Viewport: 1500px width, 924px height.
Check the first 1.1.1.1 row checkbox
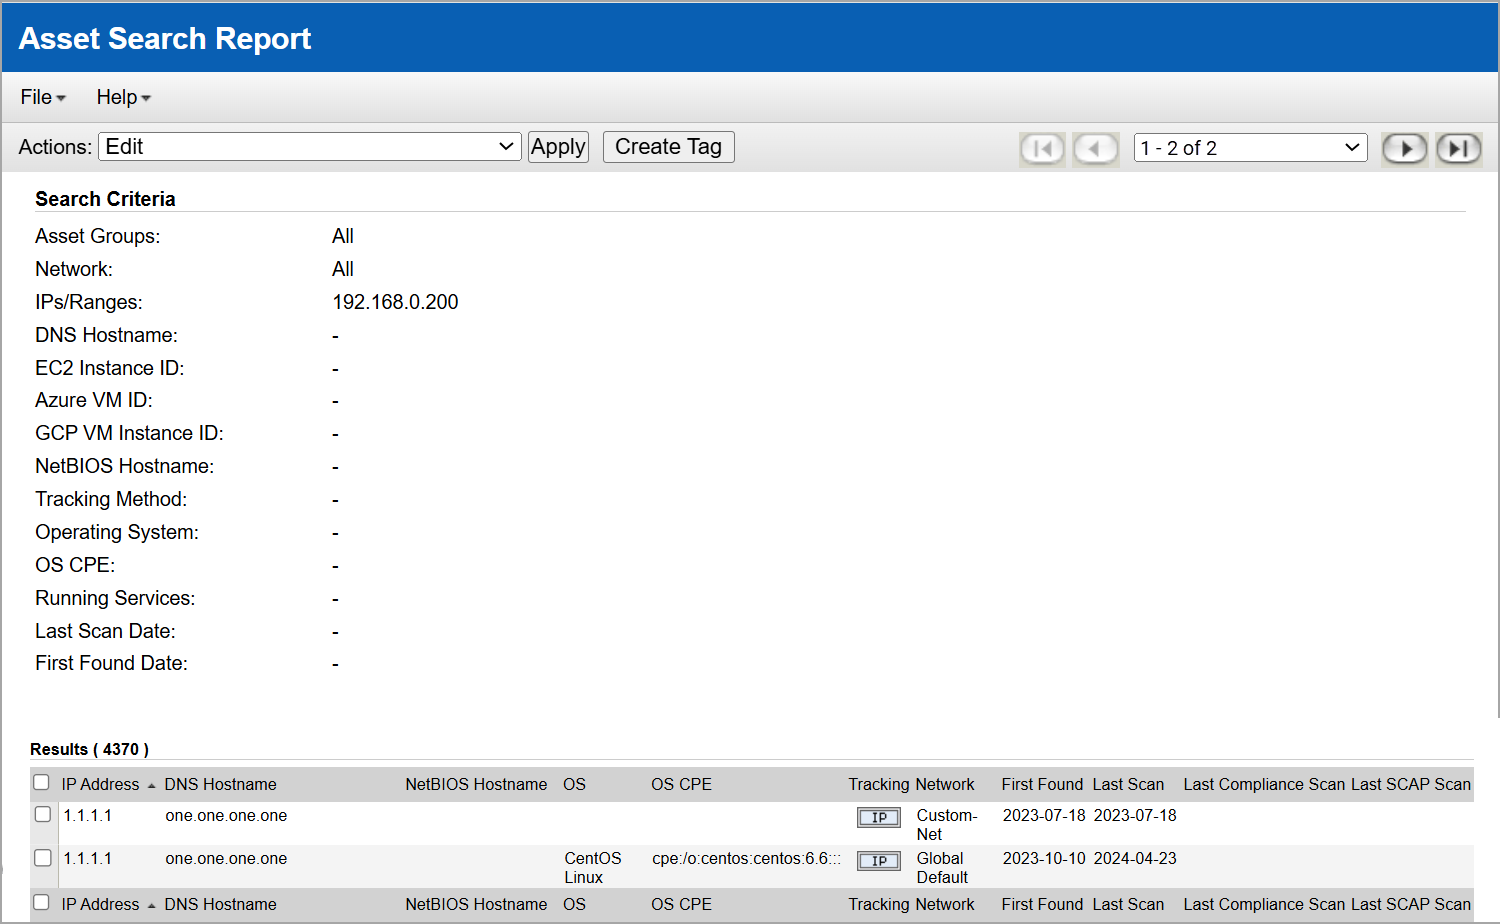pyautogui.click(x=41, y=814)
